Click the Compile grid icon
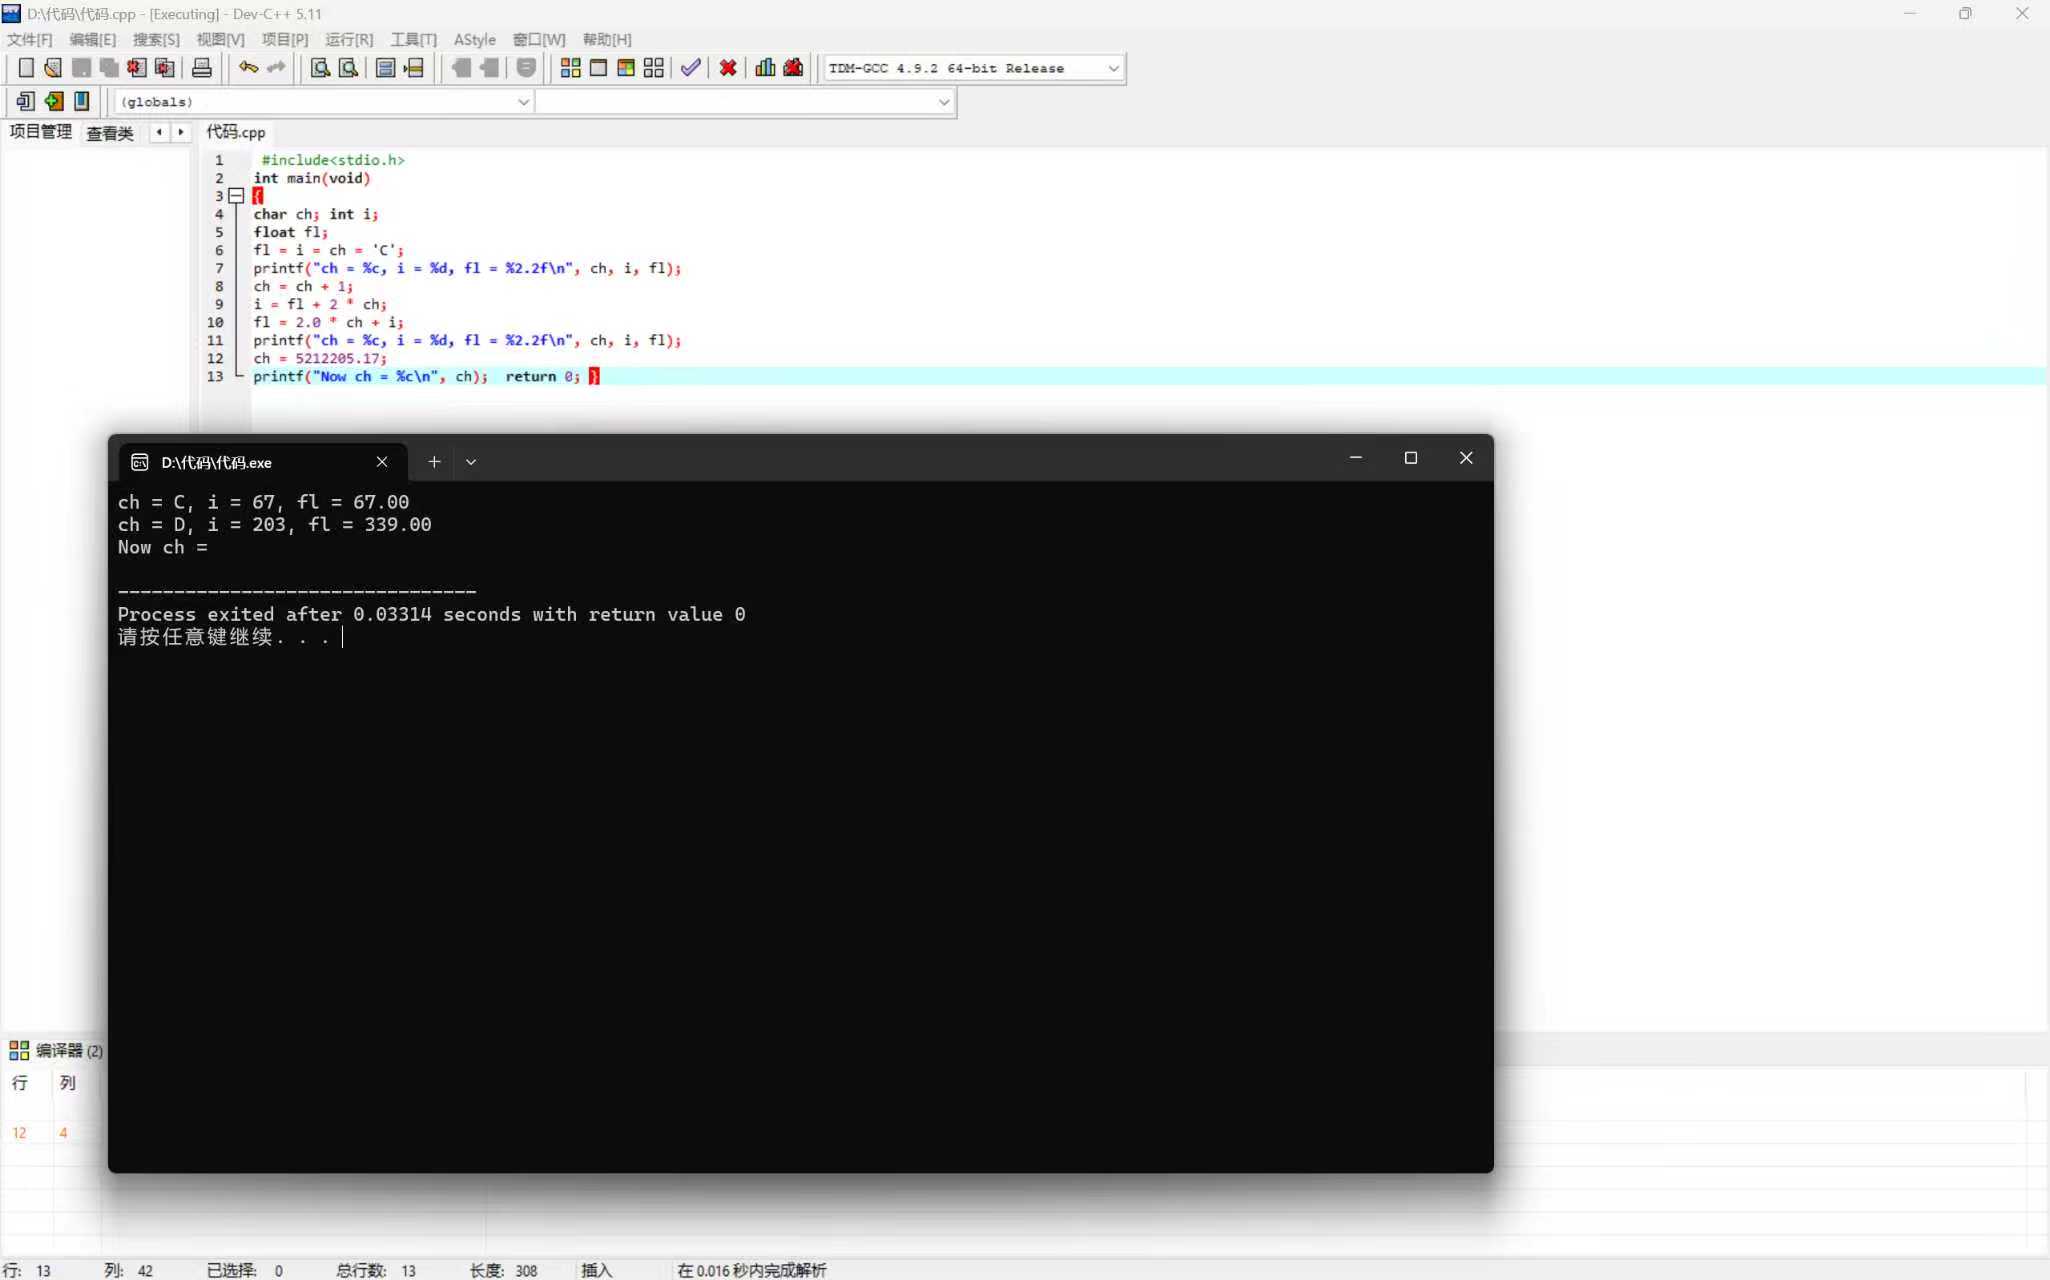 coord(570,68)
